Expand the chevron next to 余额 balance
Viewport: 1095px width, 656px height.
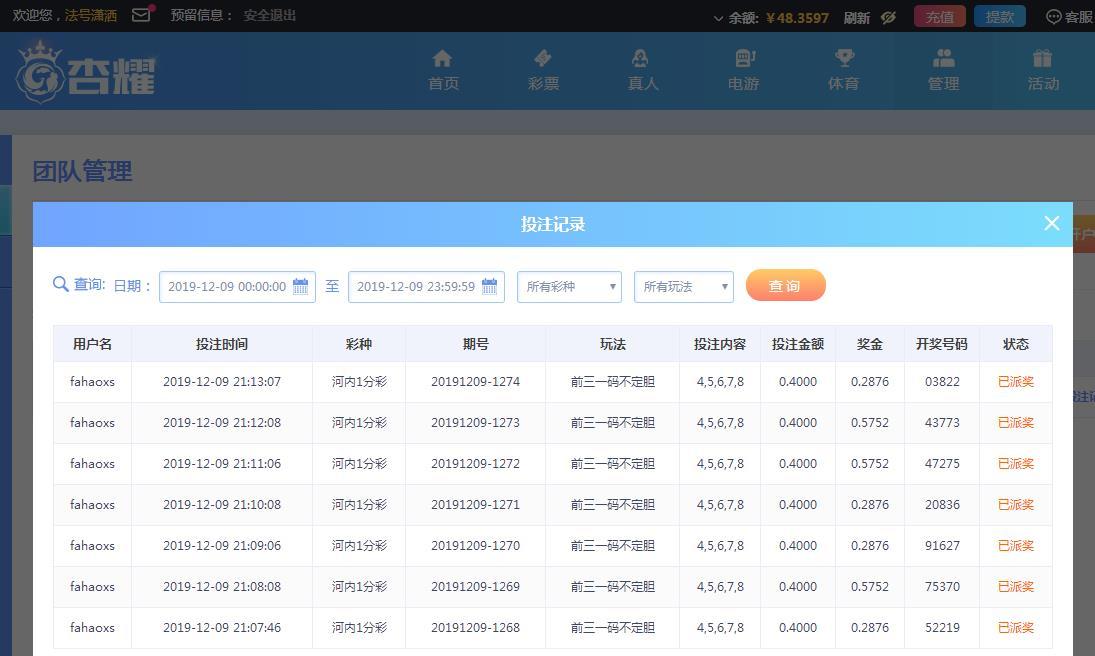click(718, 17)
